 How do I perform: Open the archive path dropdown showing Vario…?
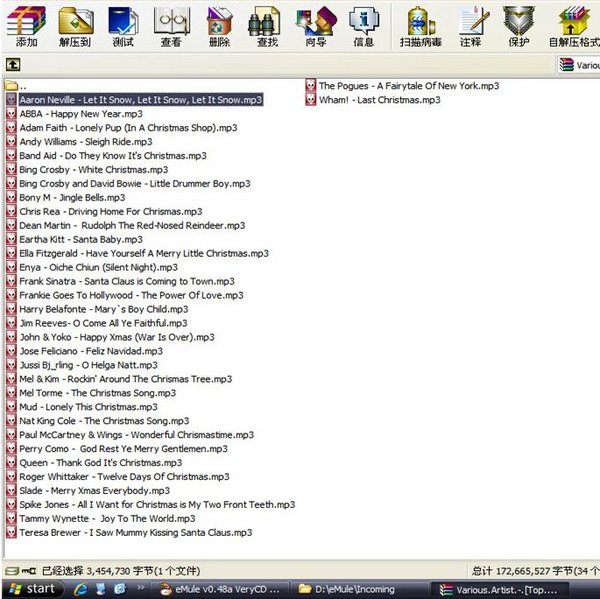click(x=578, y=65)
